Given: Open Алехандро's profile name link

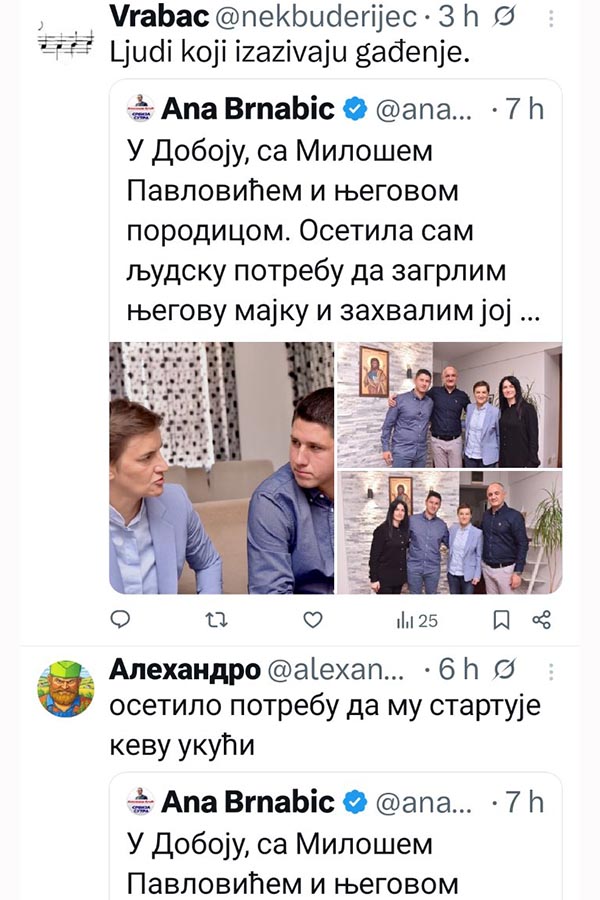Looking at the screenshot, I should point(184,669).
